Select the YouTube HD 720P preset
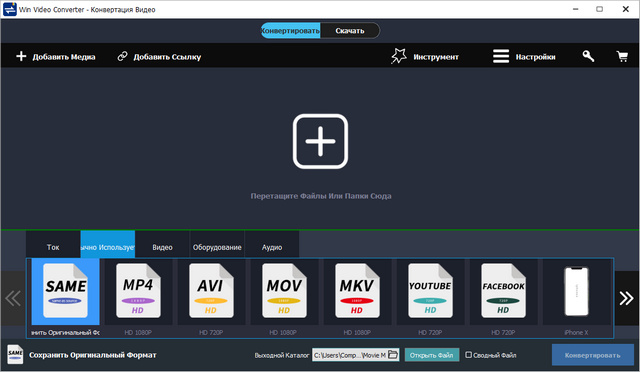 (x=430, y=292)
